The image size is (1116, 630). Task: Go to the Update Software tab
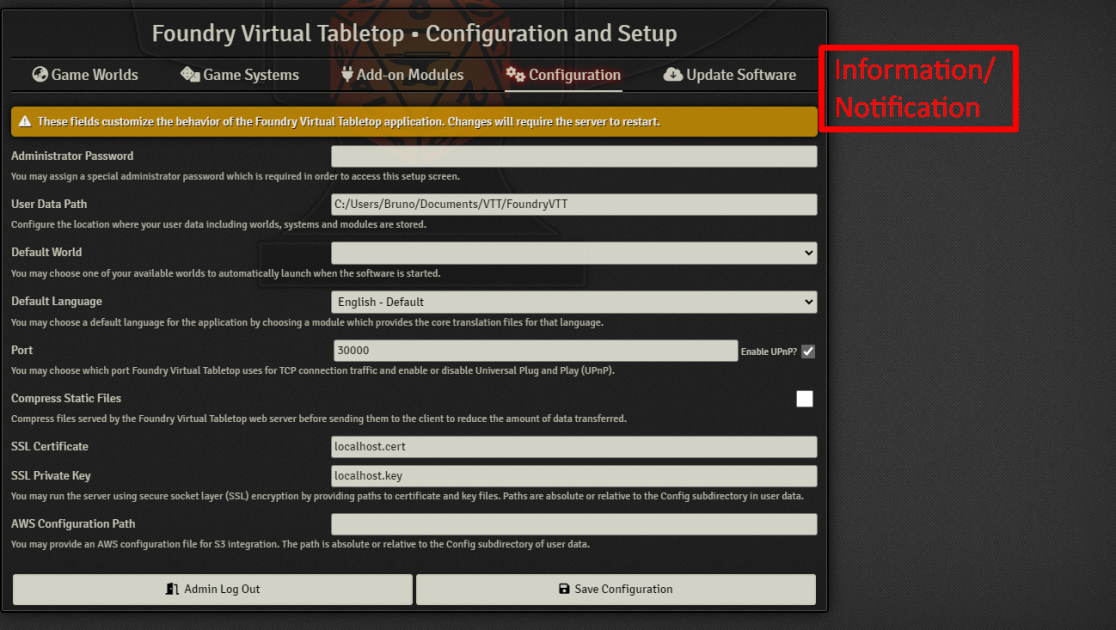pos(730,75)
